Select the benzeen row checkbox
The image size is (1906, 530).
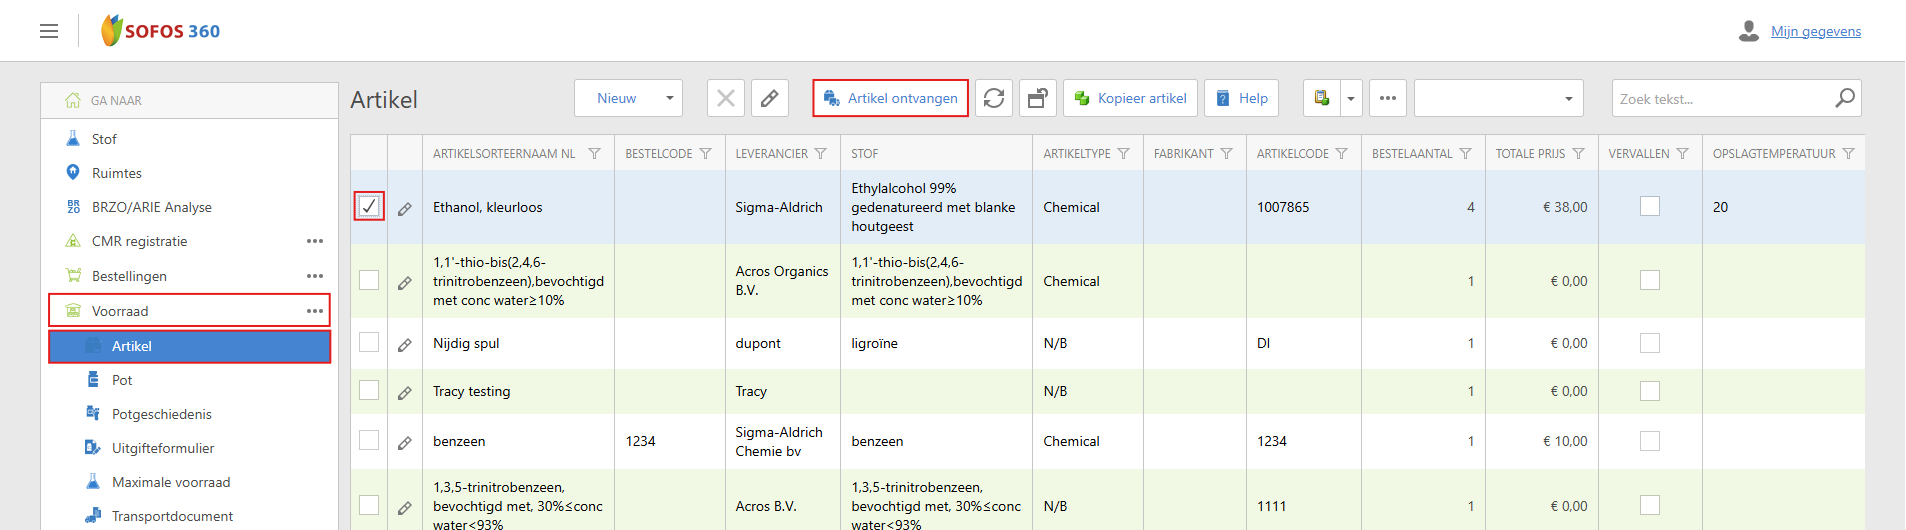[369, 441]
